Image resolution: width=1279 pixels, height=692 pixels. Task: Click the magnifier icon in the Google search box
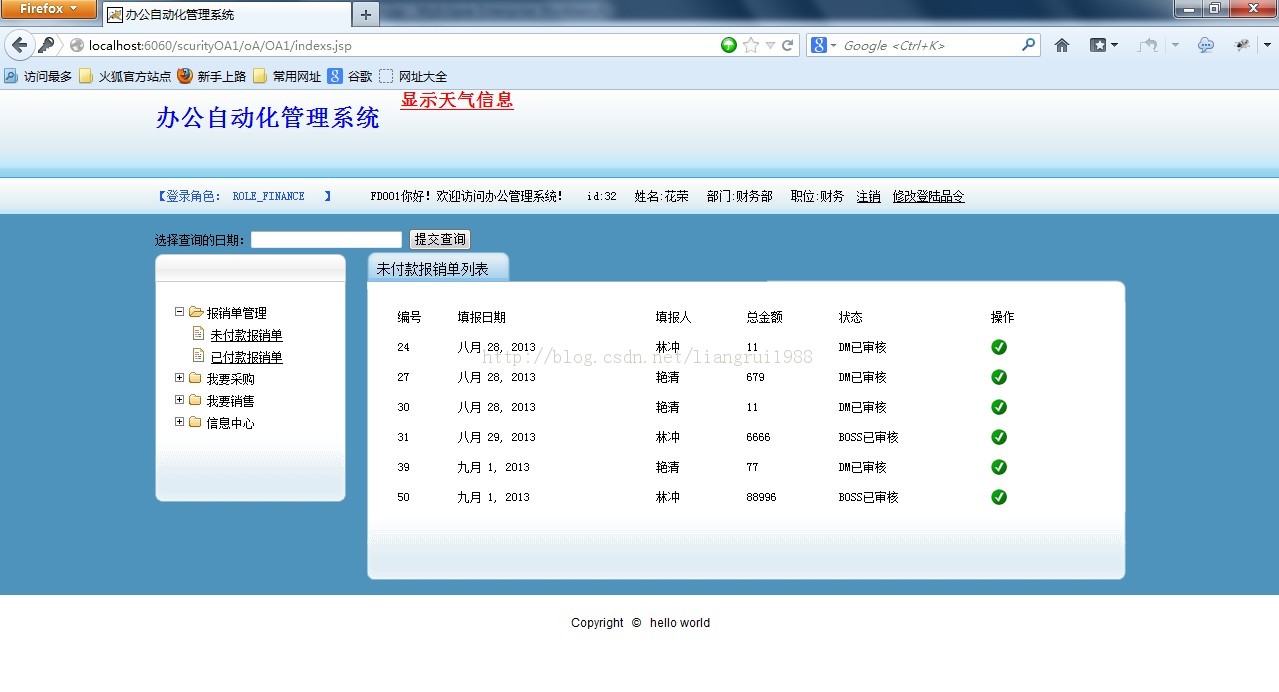(1028, 45)
